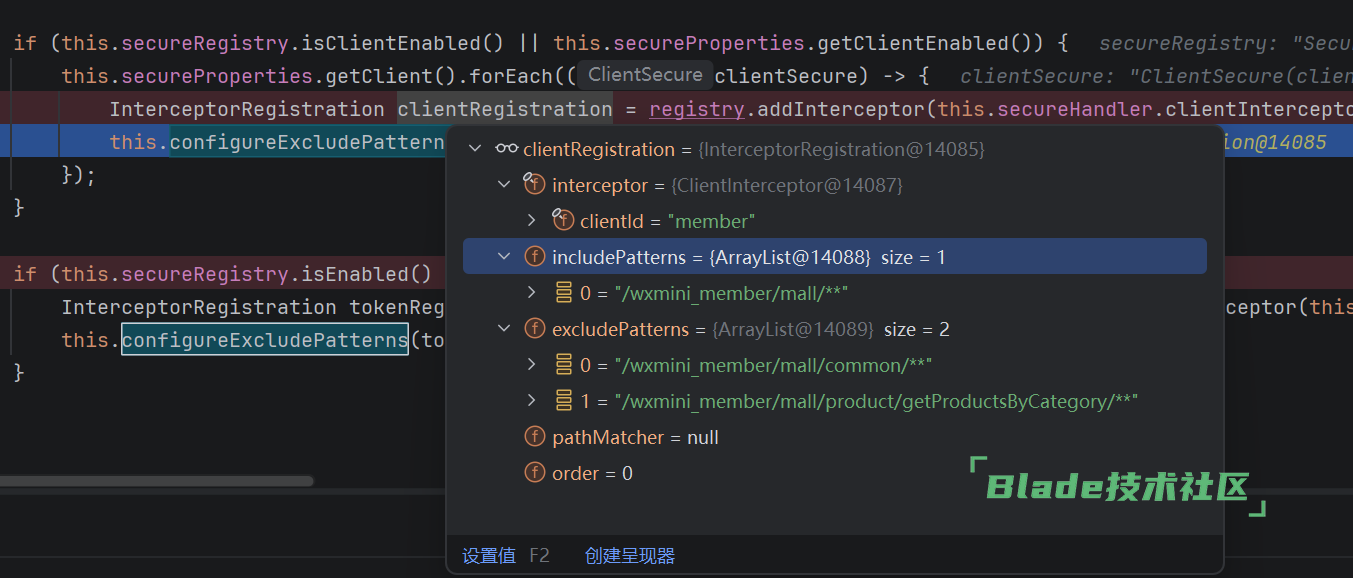Expand the getProductsByCategory exclude pattern entry
Image resolution: width=1353 pixels, height=578 pixels.
point(532,401)
